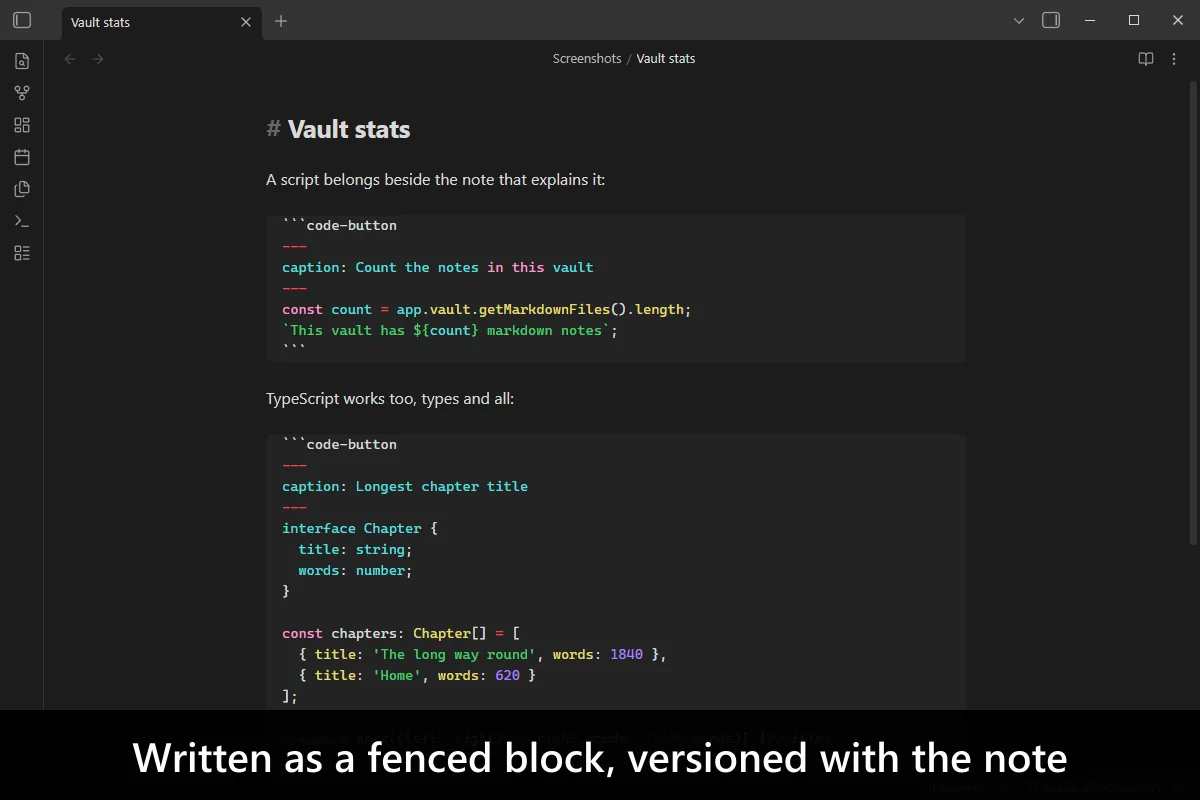Click the Vault stats heading

click(x=349, y=129)
